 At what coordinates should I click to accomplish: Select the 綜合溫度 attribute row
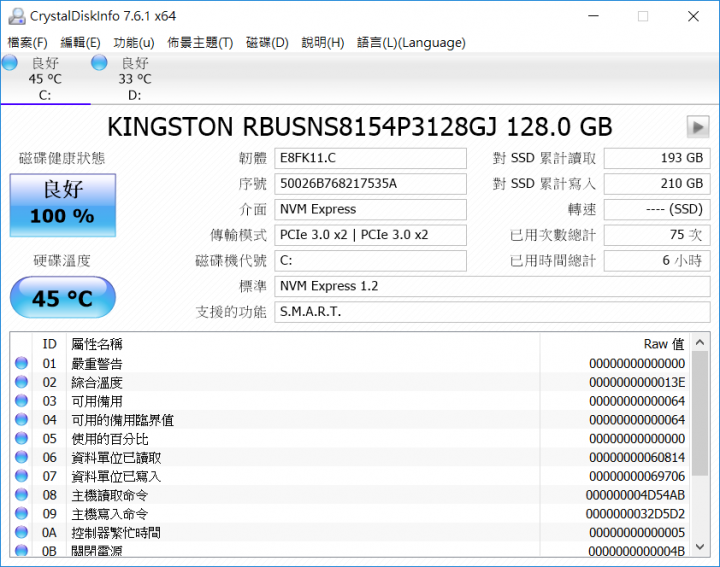350,382
